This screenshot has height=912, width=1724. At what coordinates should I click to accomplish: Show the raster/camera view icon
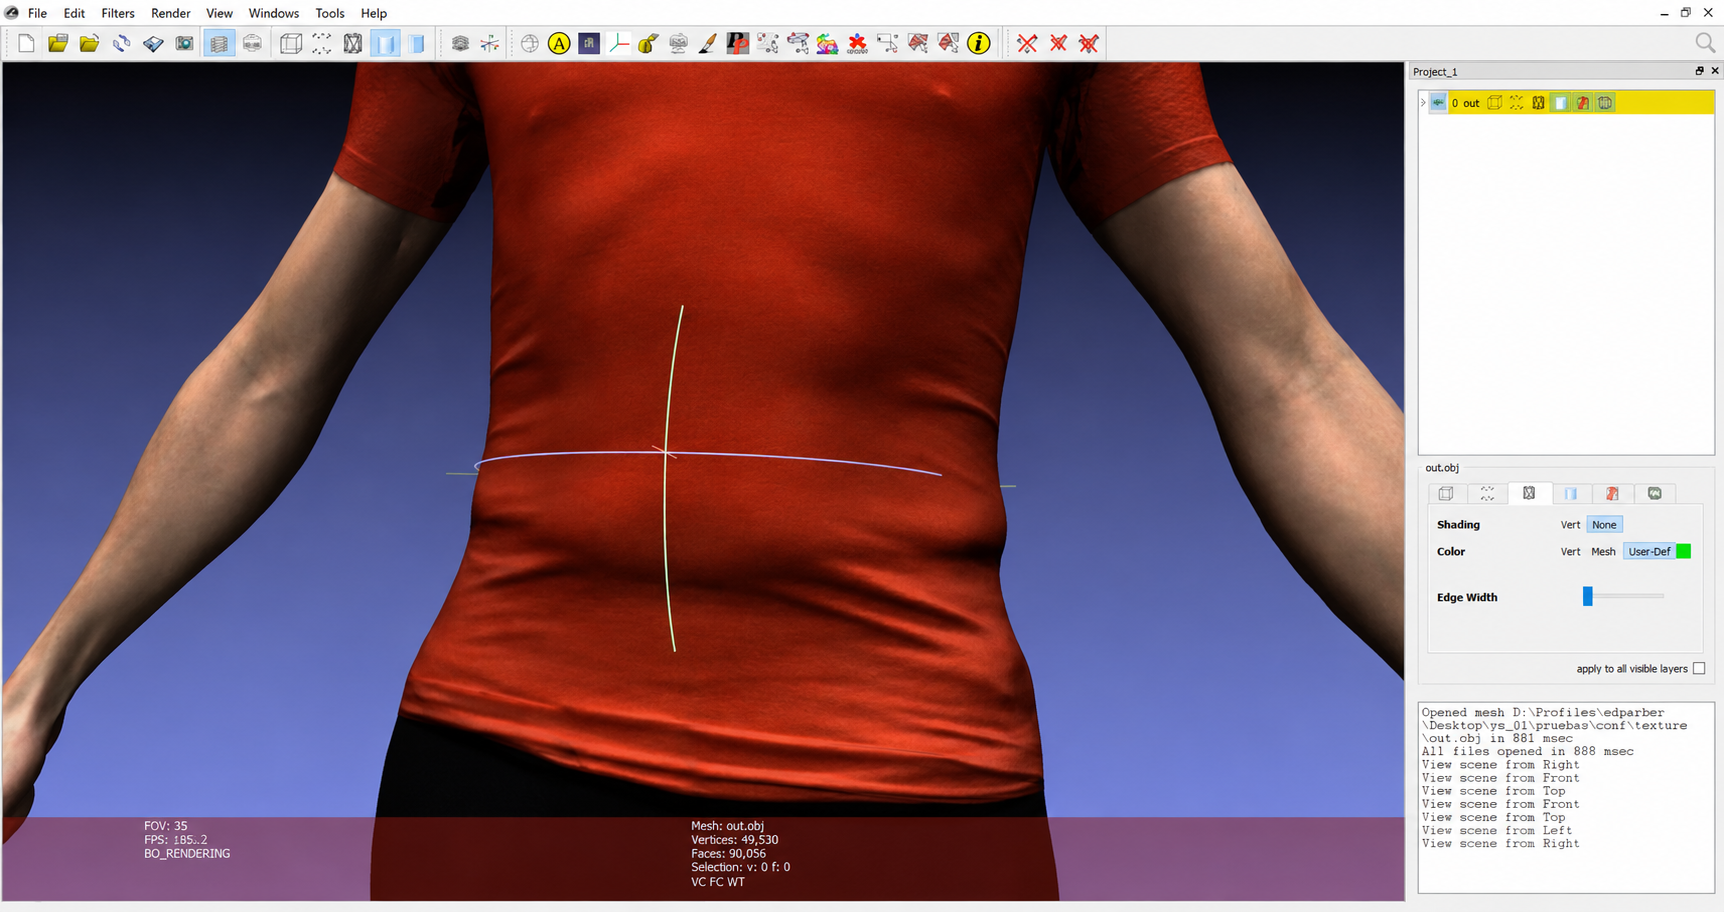pyautogui.click(x=253, y=43)
